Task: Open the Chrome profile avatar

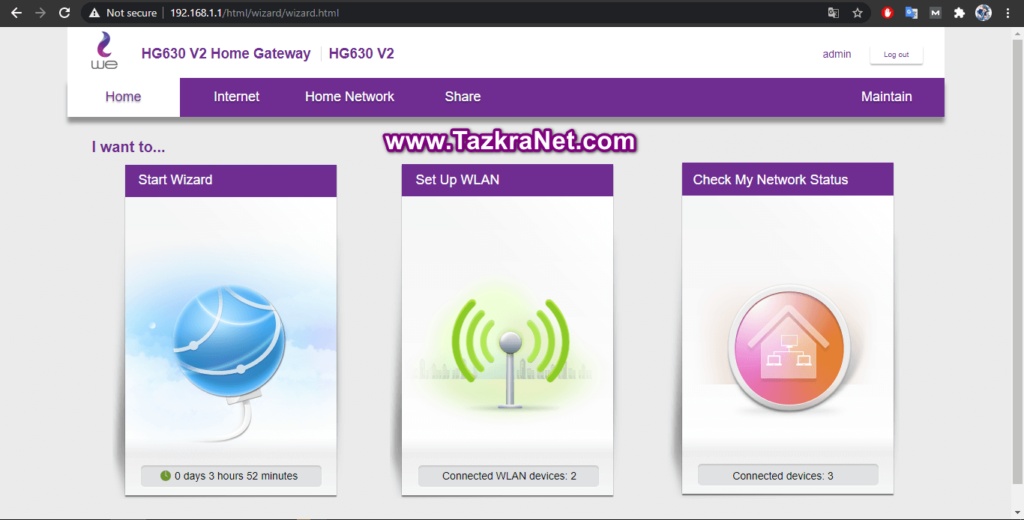Action: click(x=984, y=13)
